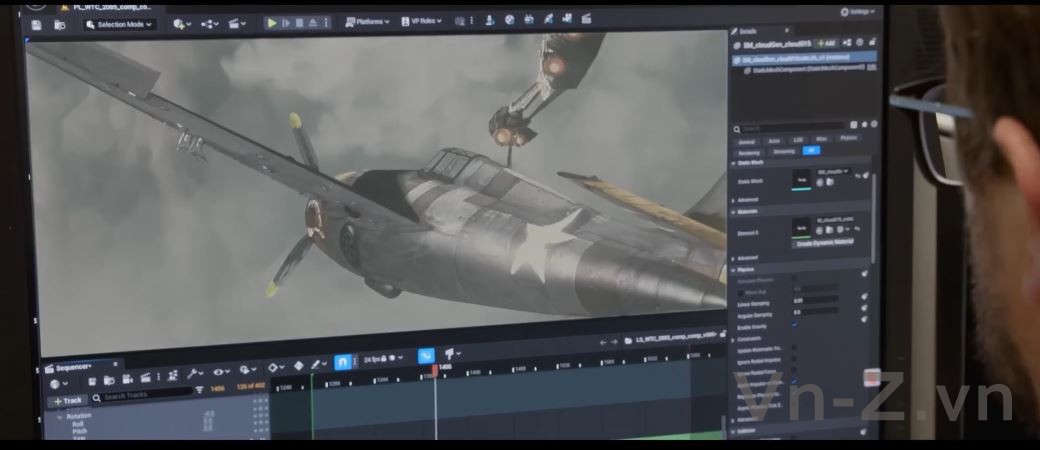Click the frame-skip button next to Play
This screenshot has height=450, width=1040.
(x=286, y=23)
